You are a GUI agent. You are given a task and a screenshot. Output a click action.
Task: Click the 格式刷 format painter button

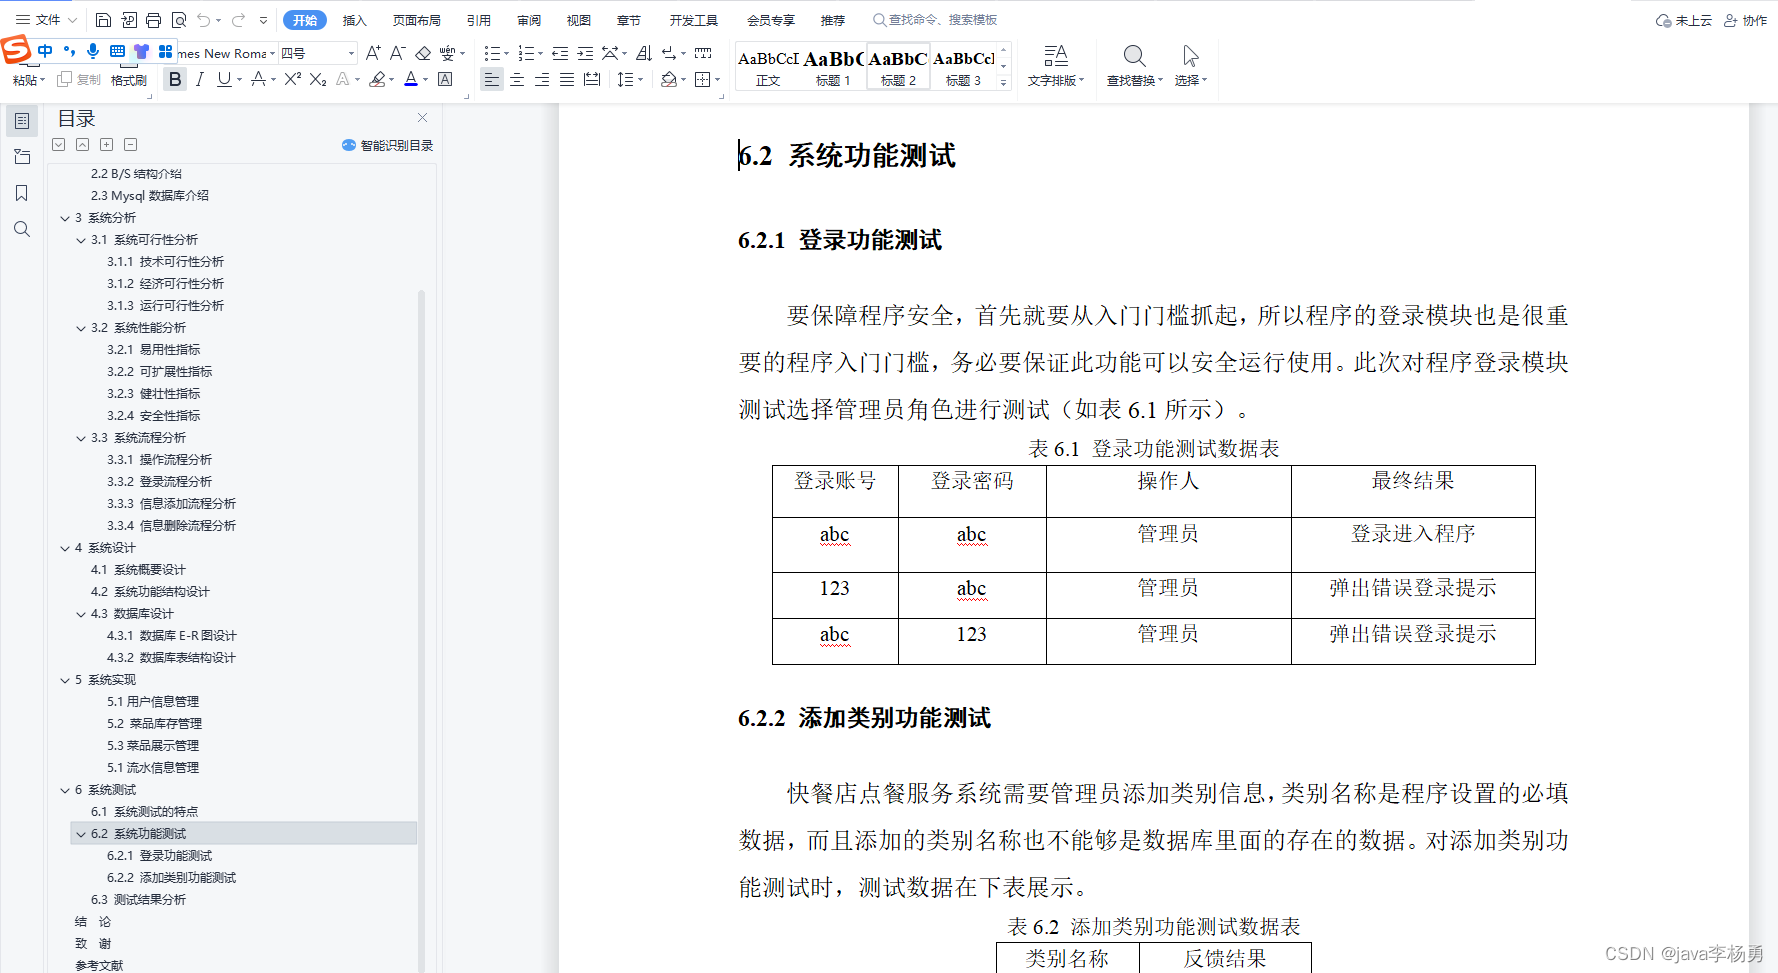129,80
